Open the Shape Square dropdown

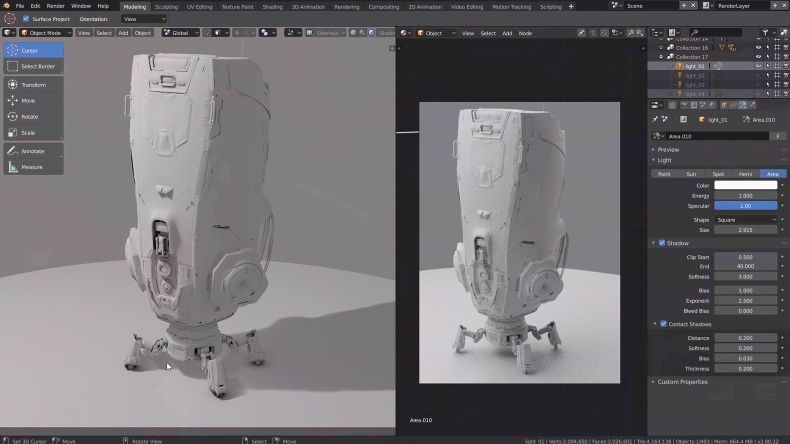(x=746, y=220)
